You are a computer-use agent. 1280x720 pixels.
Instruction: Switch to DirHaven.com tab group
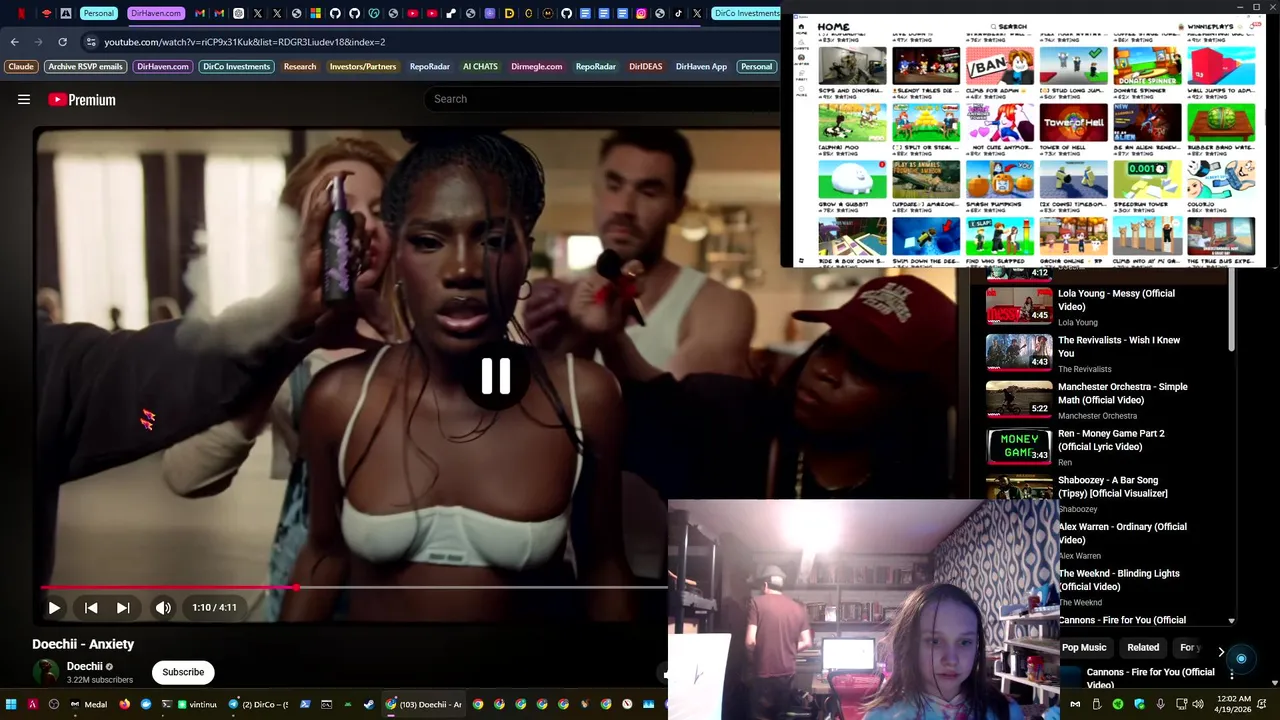156,13
